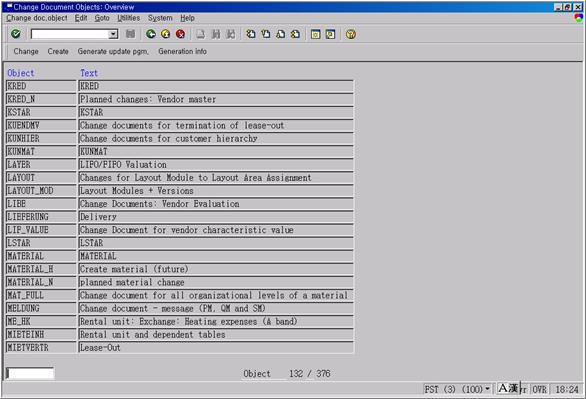Select the MATERIAL object row

coord(180,256)
